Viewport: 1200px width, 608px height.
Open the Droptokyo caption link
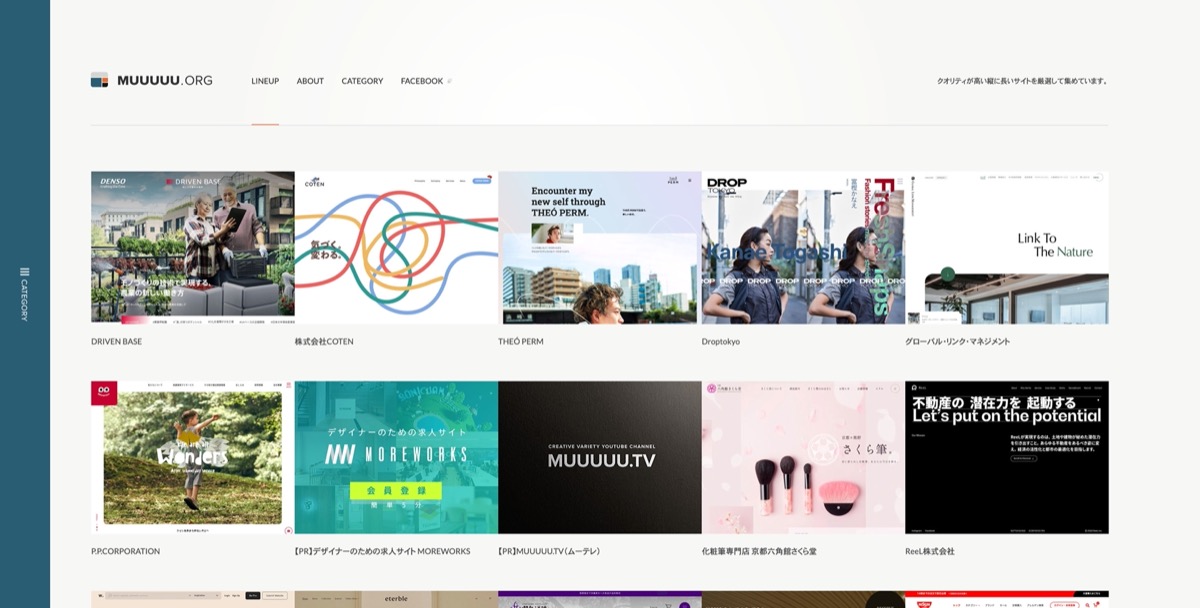722,342
